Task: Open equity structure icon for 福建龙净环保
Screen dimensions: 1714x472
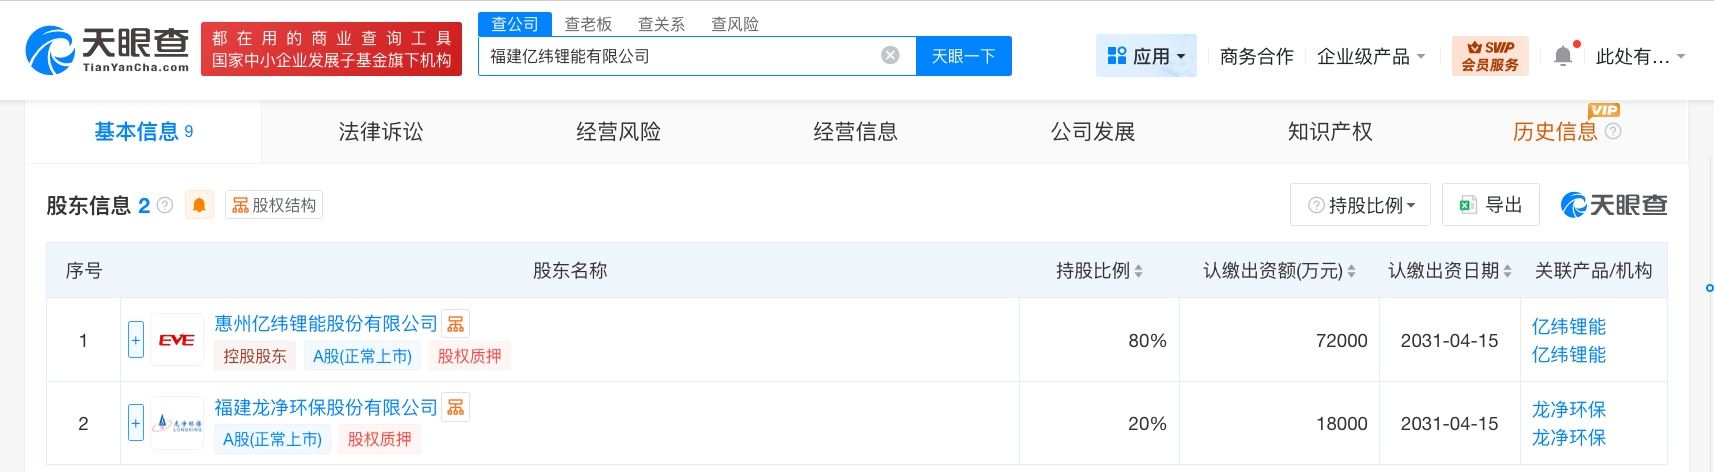Action: coord(456,408)
